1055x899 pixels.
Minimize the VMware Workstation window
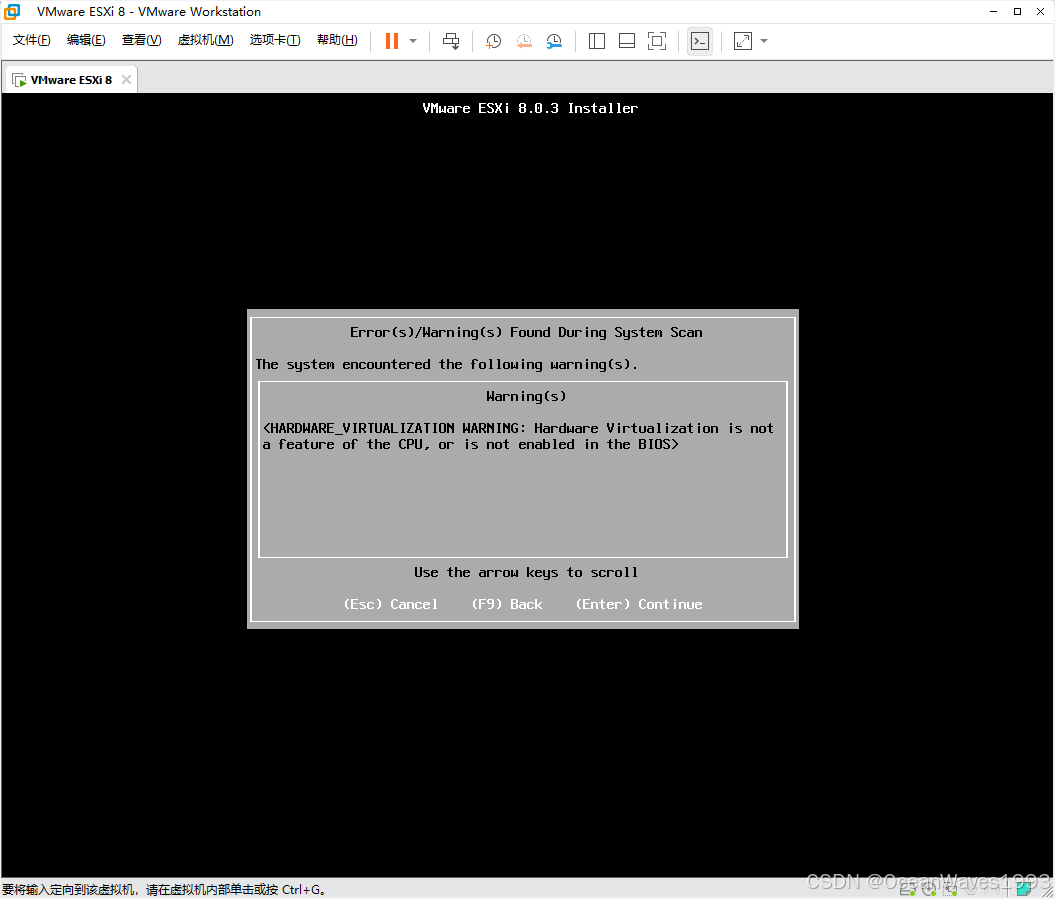click(994, 11)
